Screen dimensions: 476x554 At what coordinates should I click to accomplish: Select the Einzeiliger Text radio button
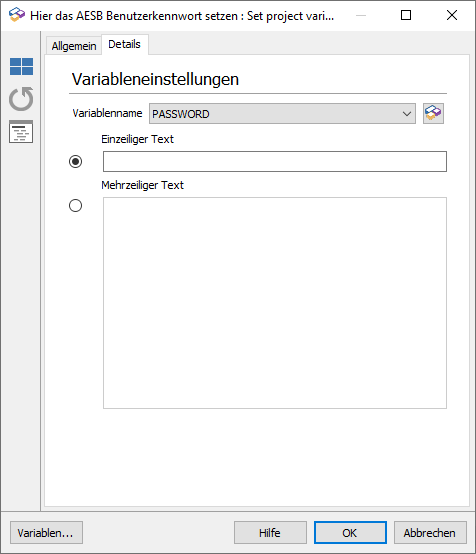click(75, 161)
